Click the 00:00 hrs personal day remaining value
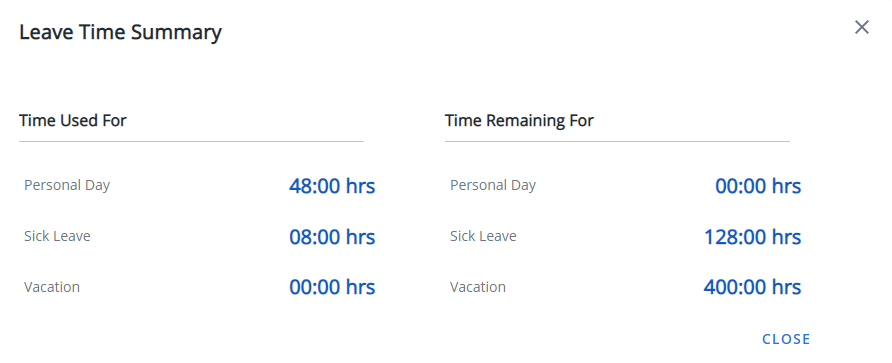The image size is (892, 363). 758,186
